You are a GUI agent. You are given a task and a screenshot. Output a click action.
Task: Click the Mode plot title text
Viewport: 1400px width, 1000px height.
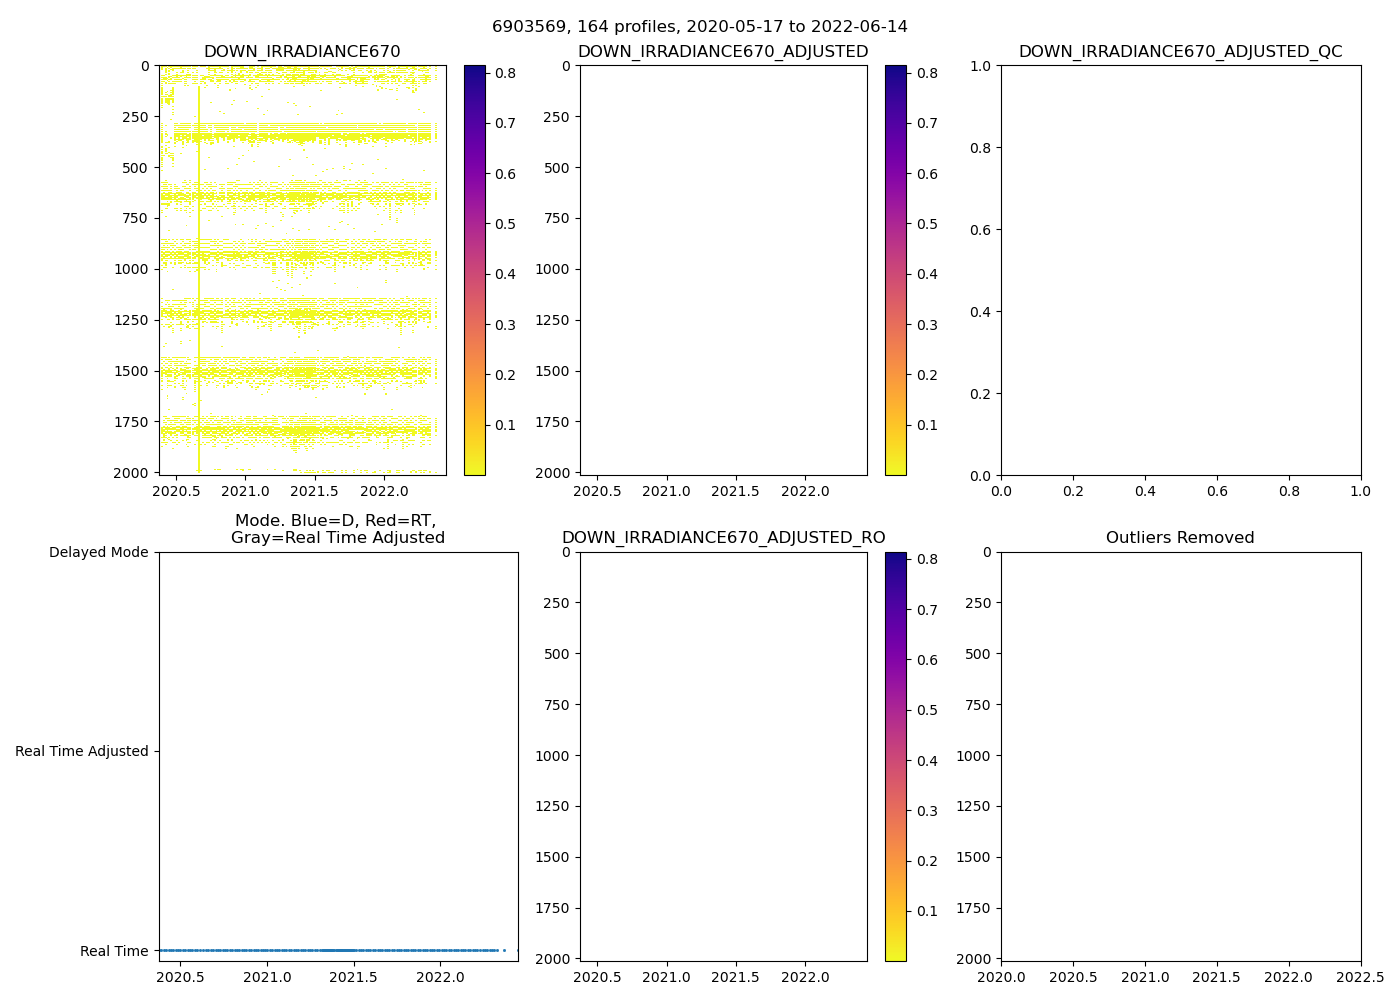338,529
